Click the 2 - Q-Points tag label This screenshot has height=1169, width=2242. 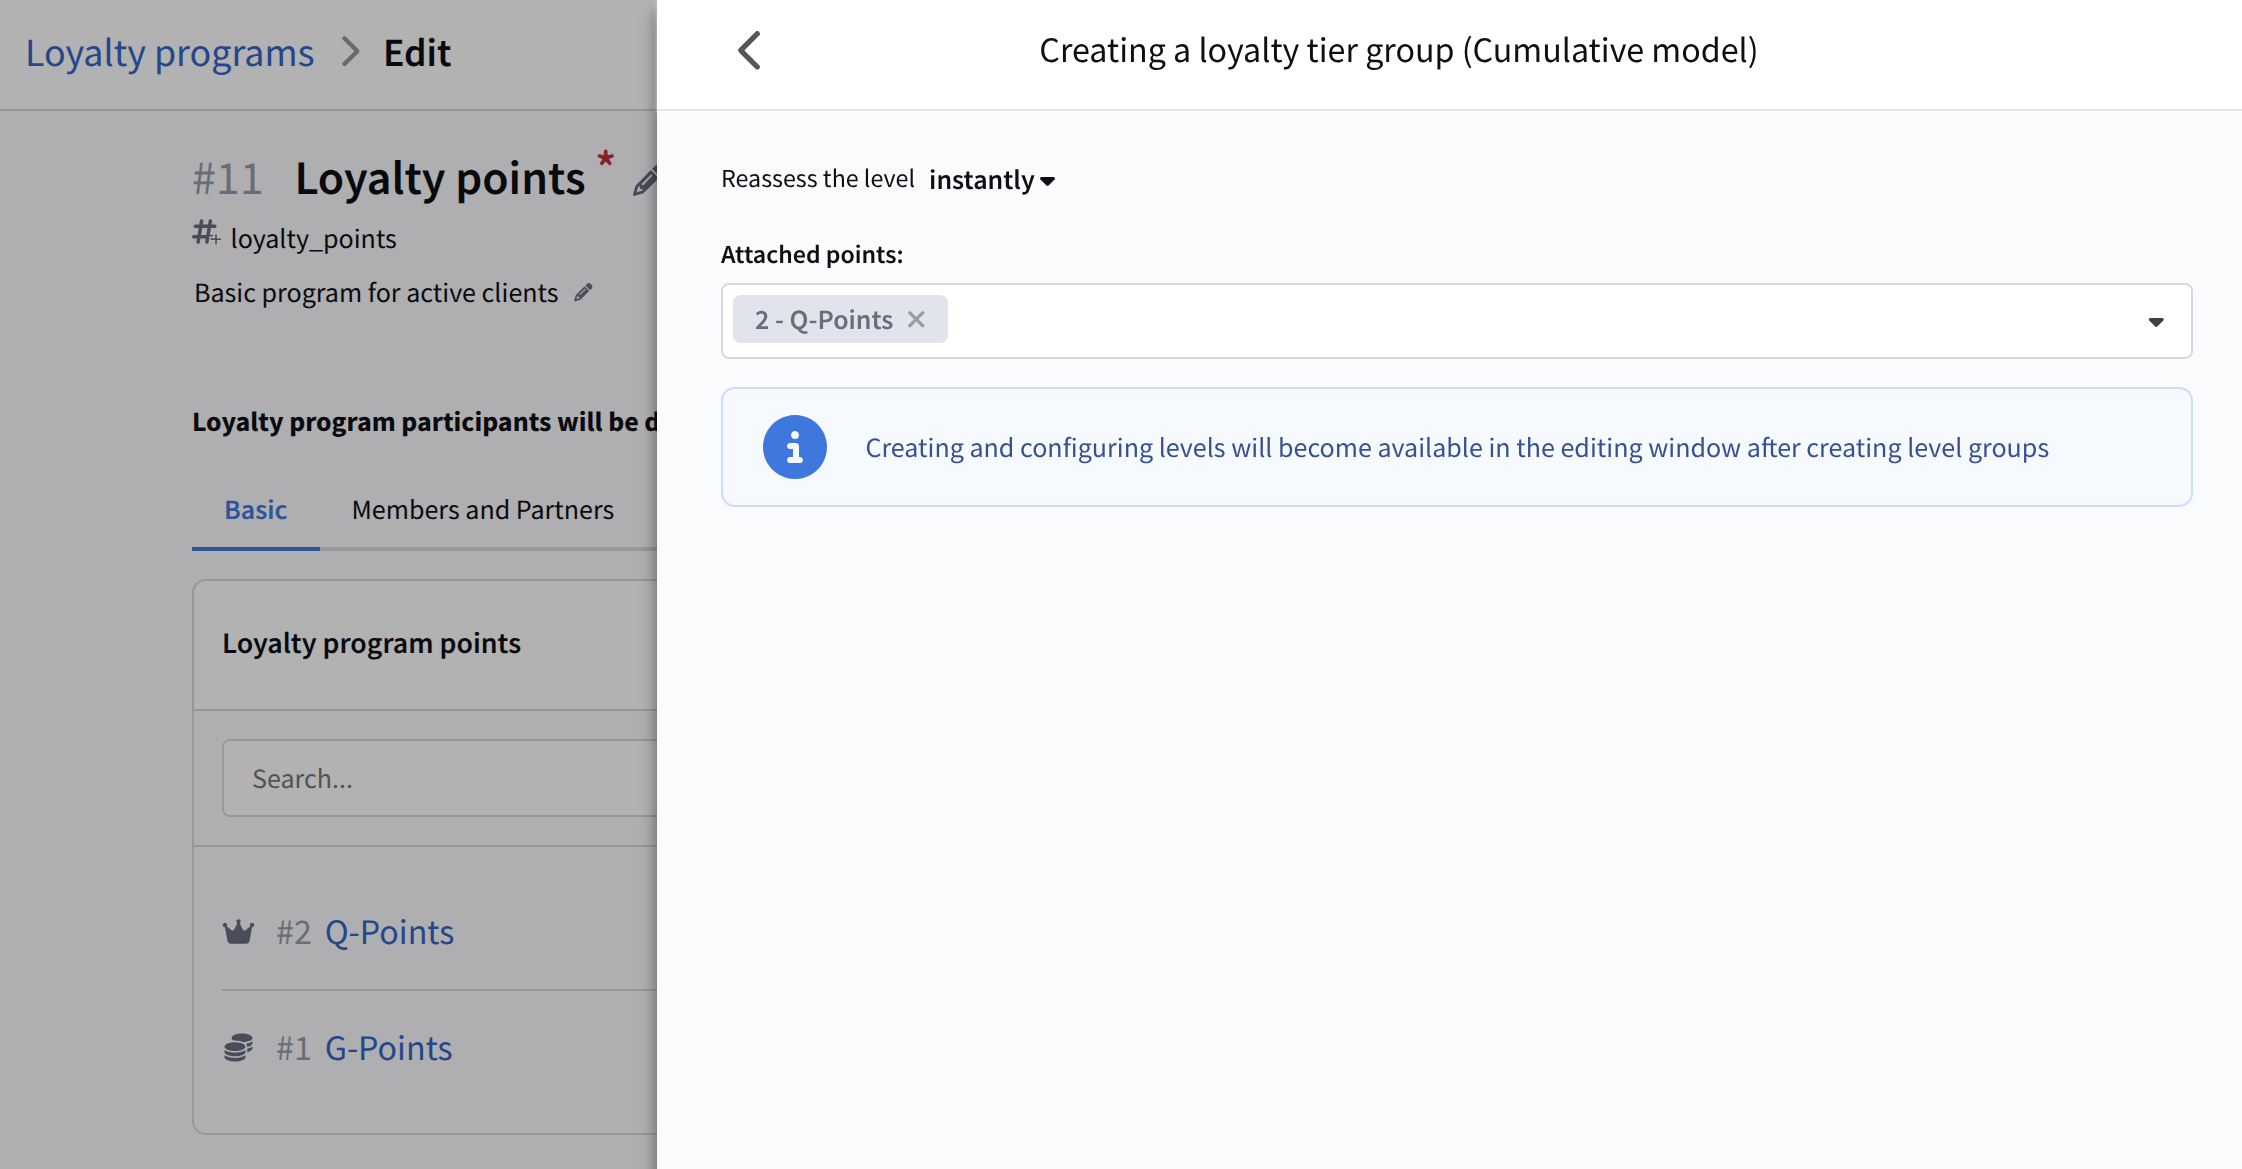click(823, 320)
